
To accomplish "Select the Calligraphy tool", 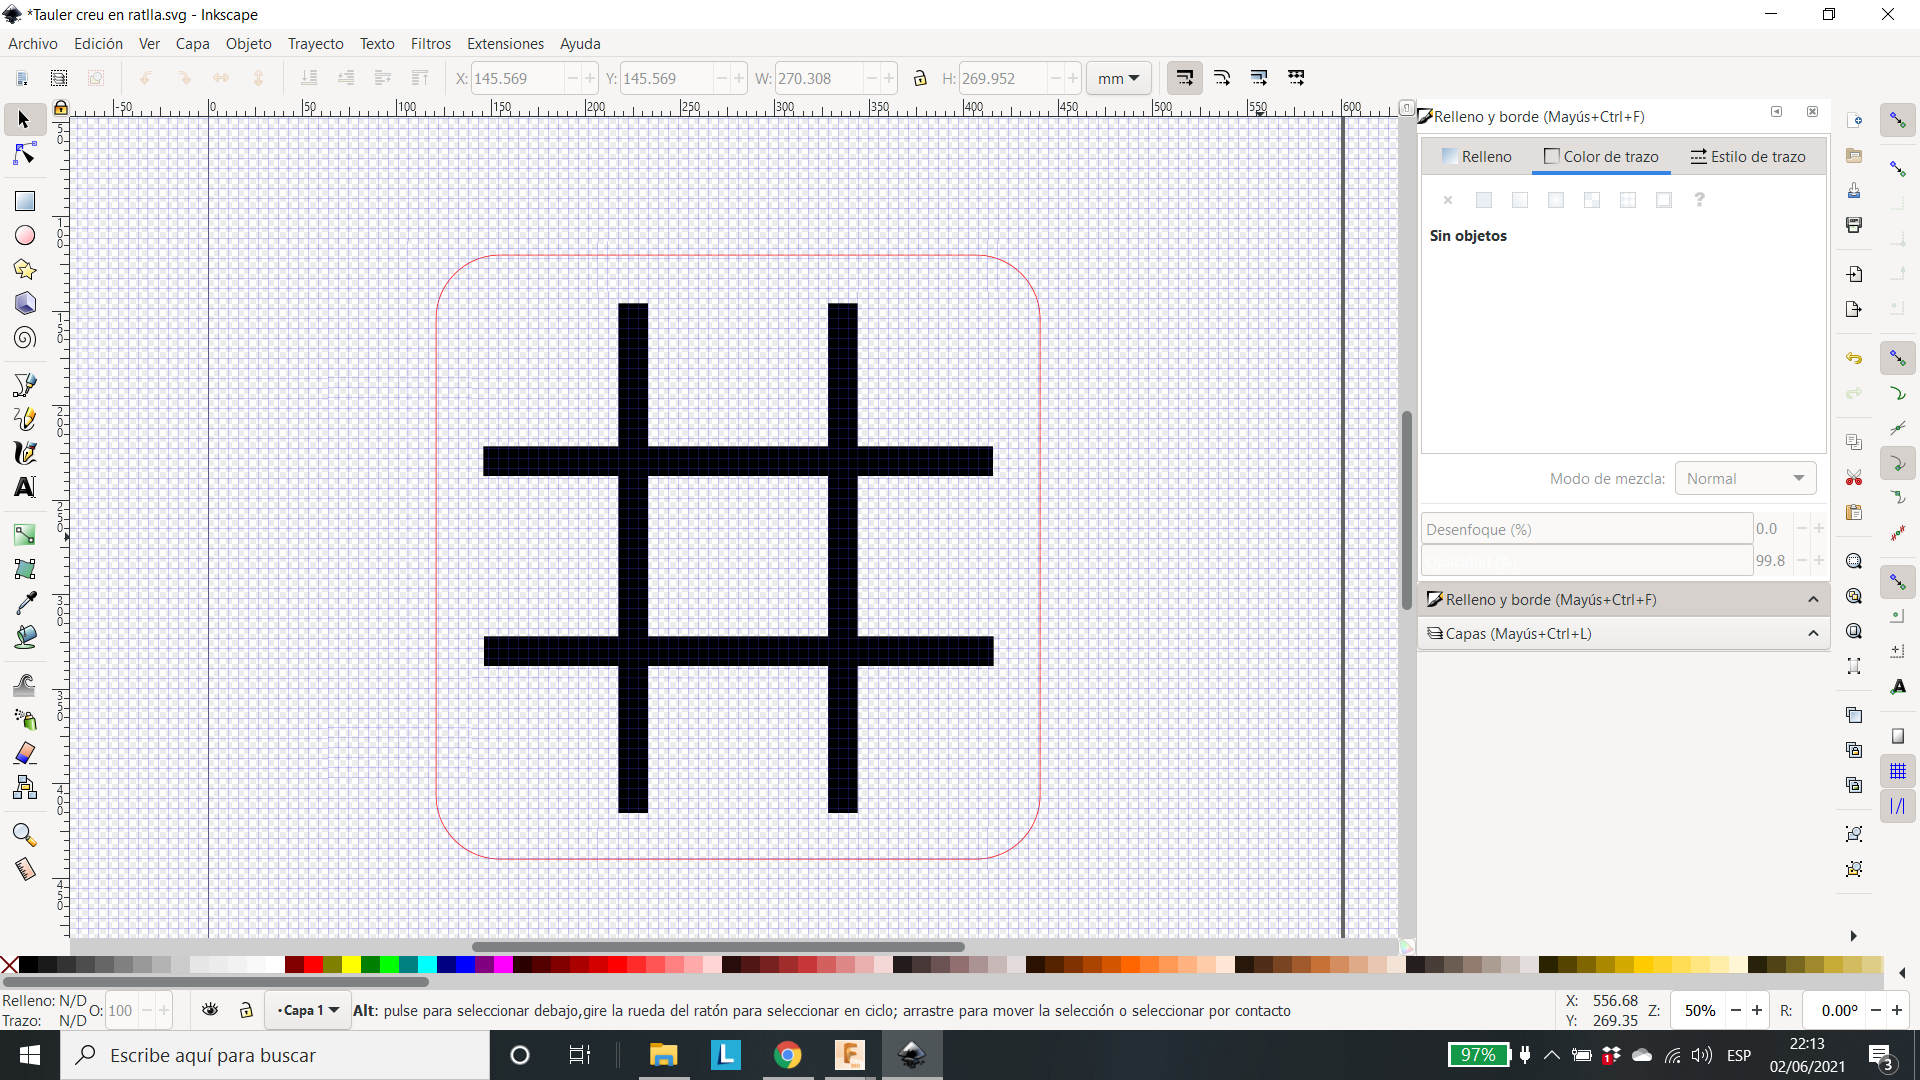I will pos(24,453).
